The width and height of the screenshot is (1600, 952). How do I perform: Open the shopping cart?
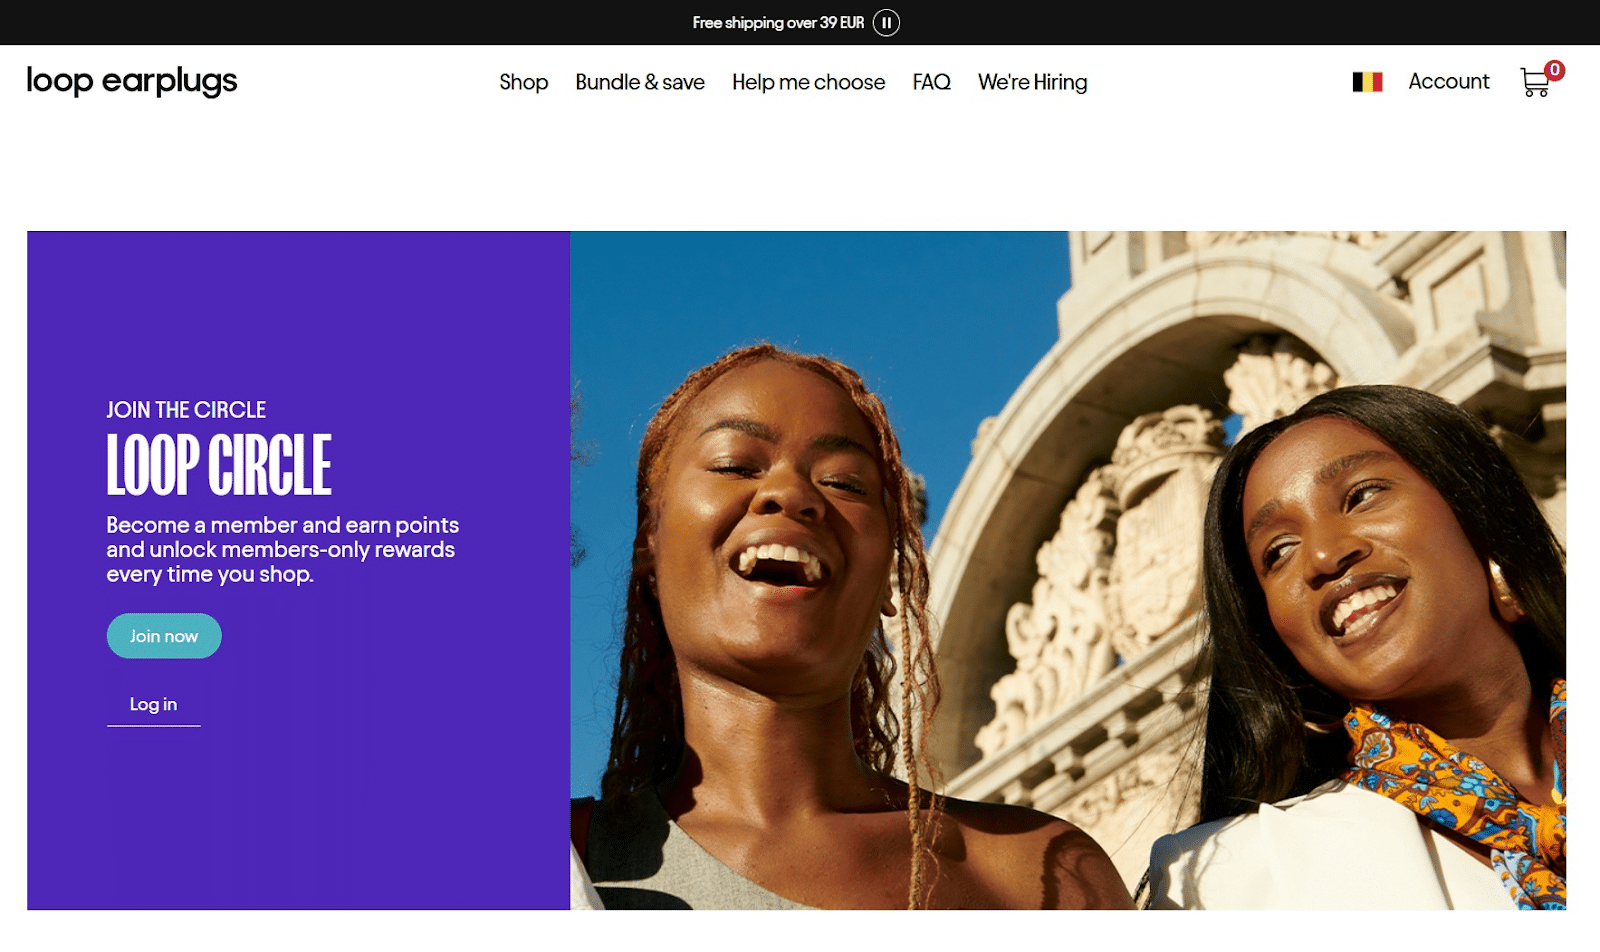point(1535,82)
